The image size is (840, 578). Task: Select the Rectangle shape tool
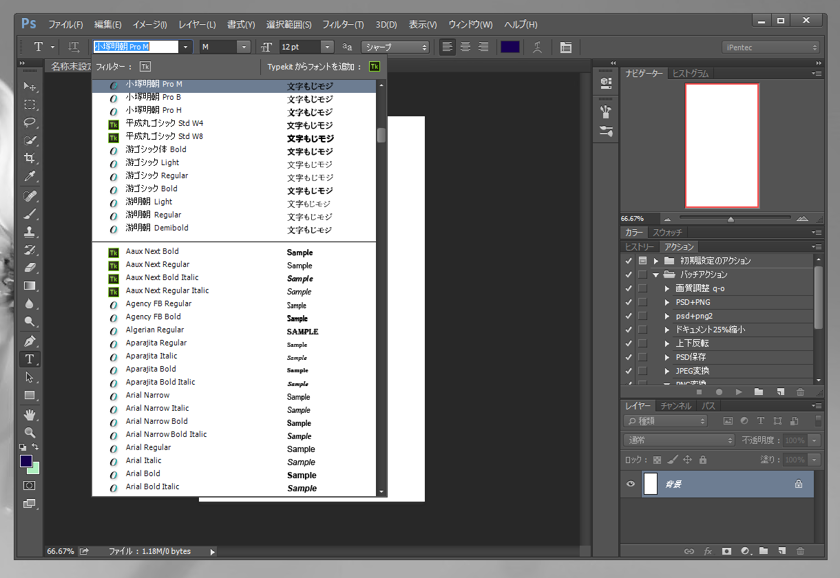(x=29, y=395)
